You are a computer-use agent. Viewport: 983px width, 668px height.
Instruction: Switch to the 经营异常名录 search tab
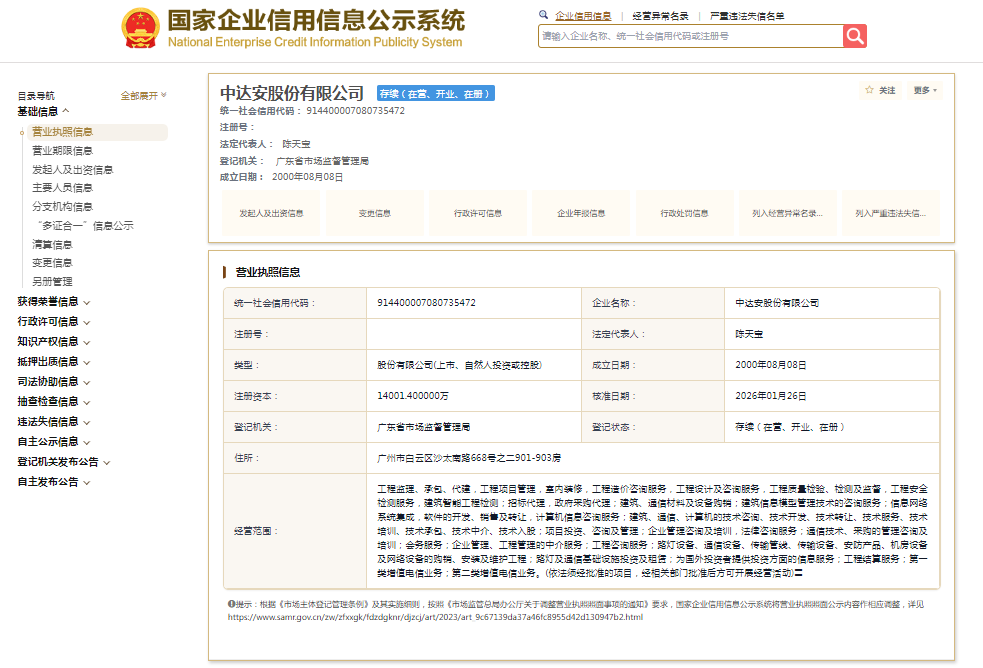660,16
